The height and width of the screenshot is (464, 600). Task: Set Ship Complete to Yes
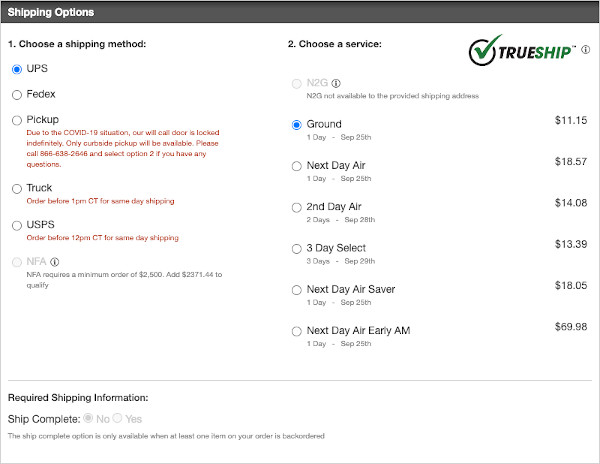click(x=117, y=418)
